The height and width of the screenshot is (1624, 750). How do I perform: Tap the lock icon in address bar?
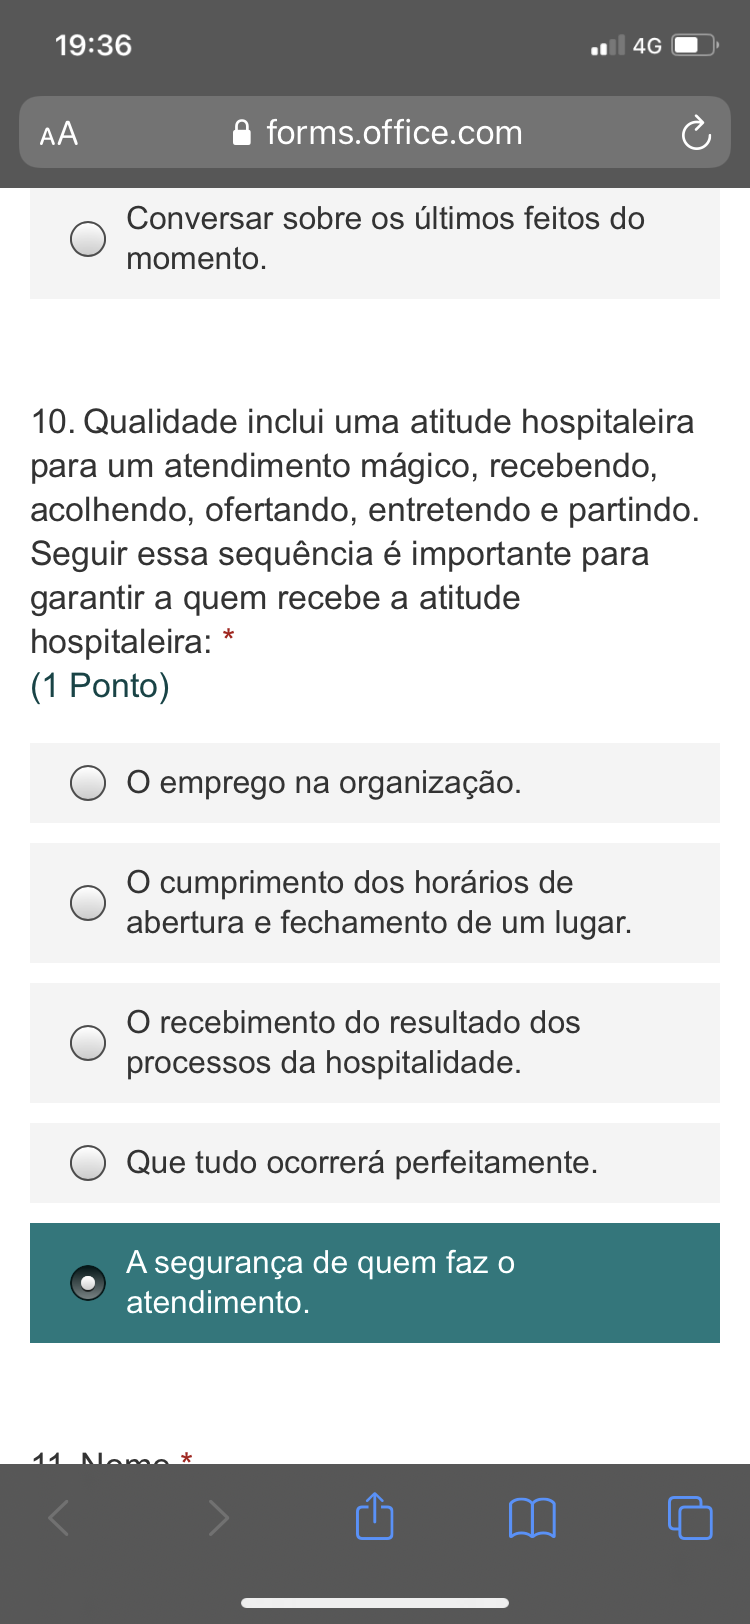pyautogui.click(x=241, y=133)
